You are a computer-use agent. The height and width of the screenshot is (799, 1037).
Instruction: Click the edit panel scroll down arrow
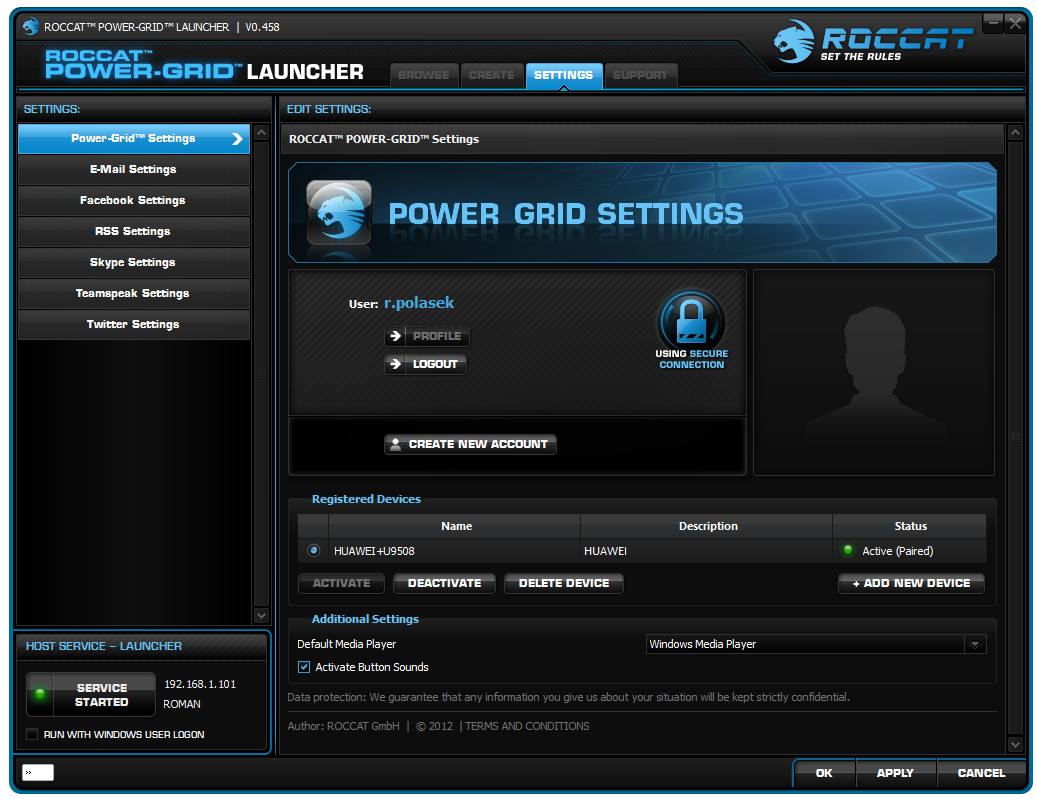tap(1015, 745)
